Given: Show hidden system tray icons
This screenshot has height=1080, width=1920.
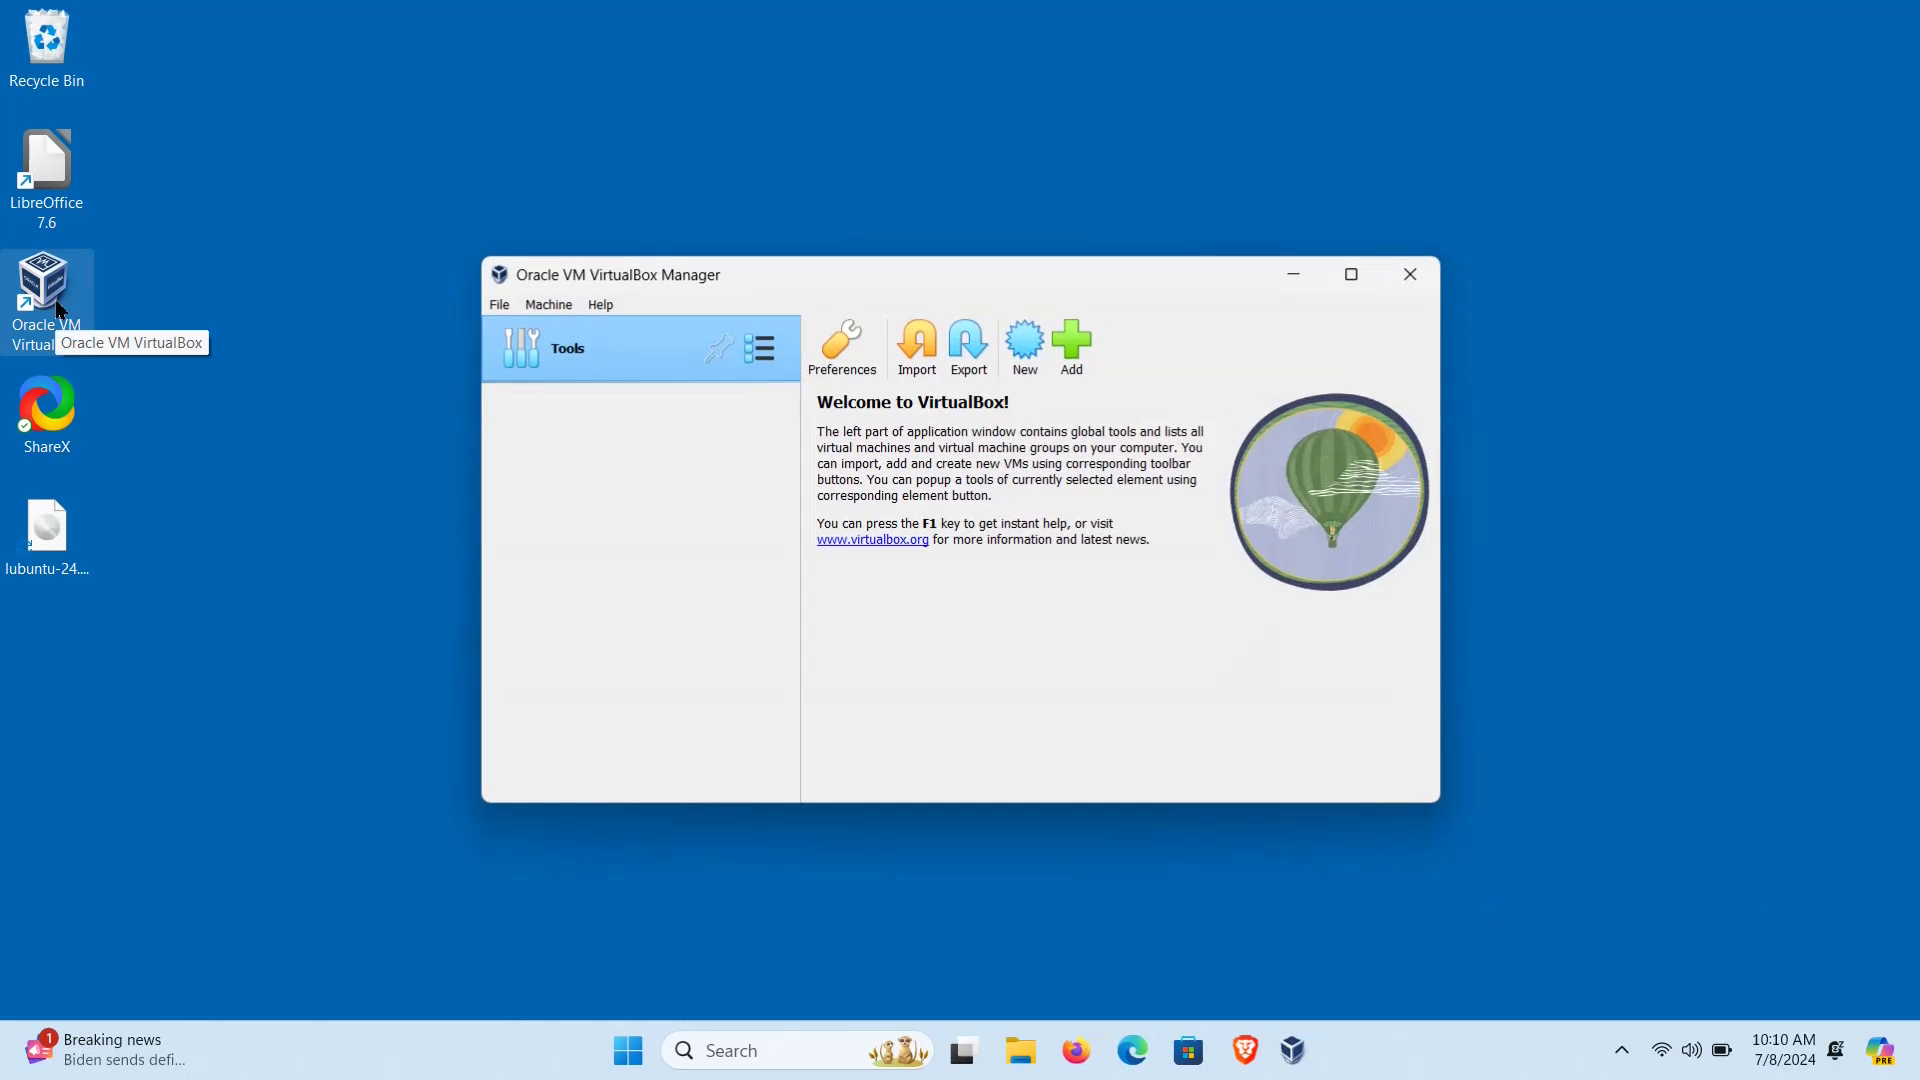Looking at the screenshot, I should tap(1622, 1050).
